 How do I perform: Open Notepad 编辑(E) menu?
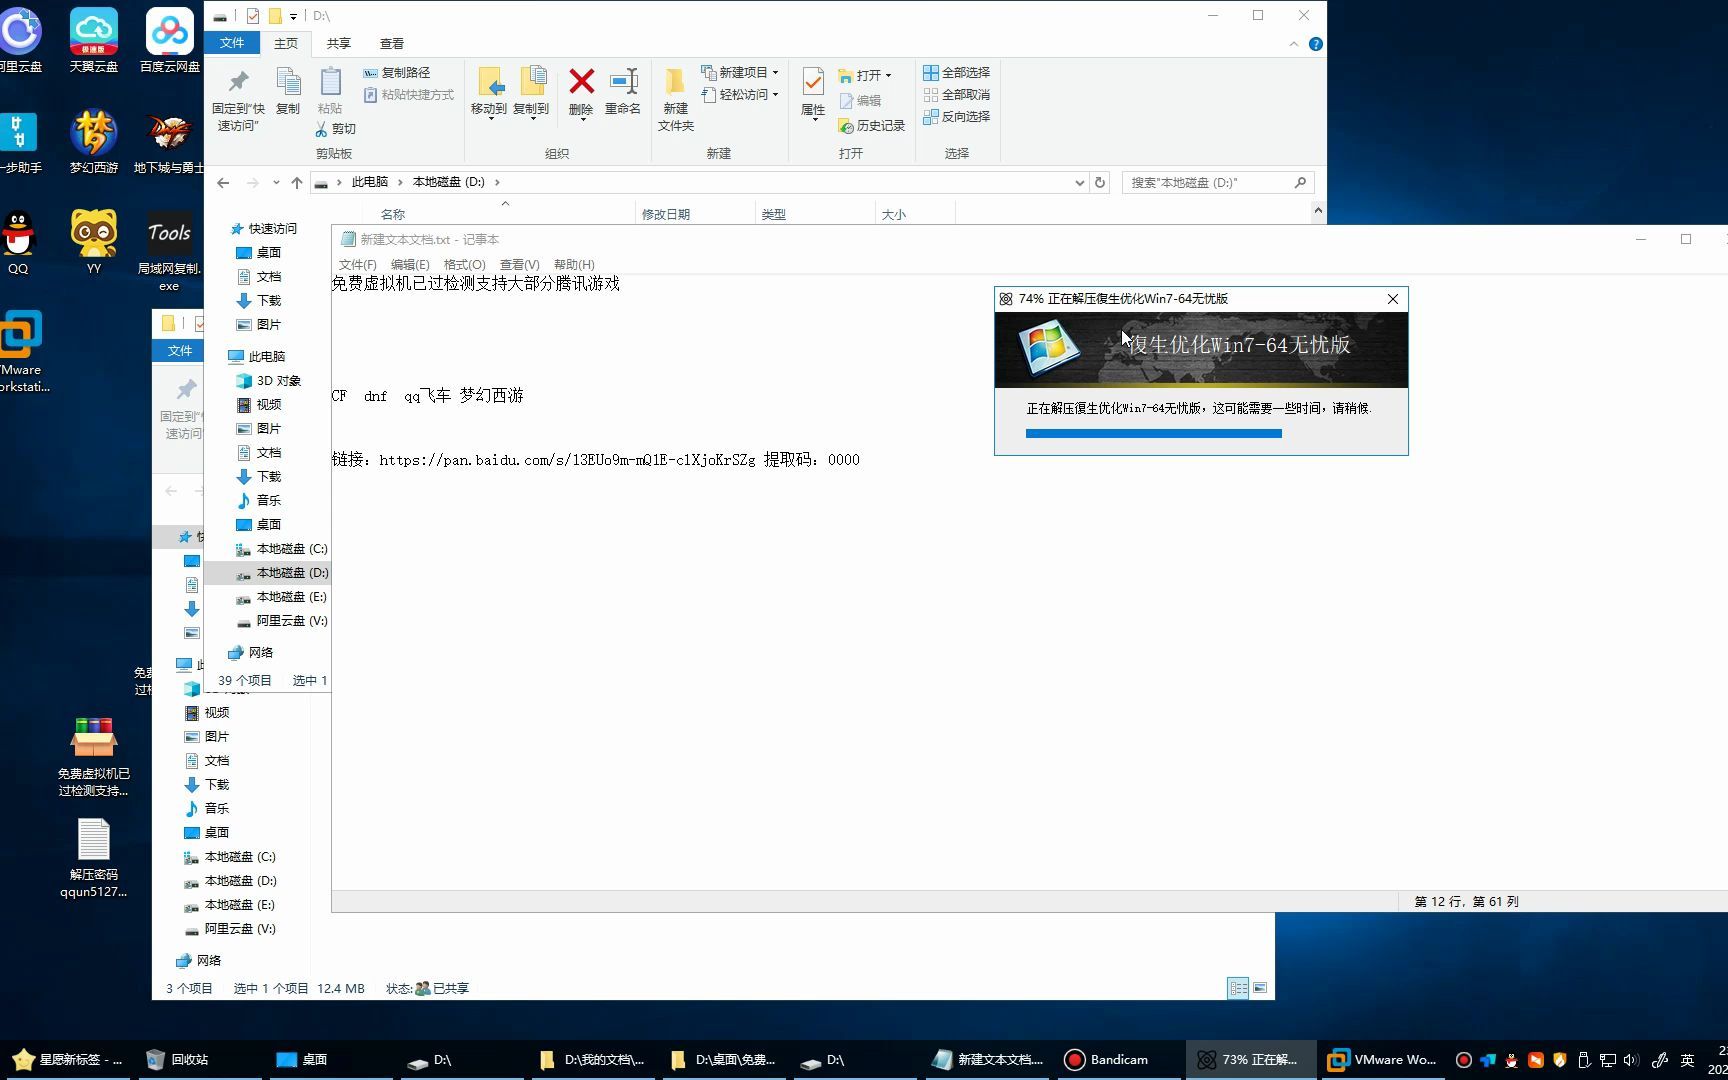click(x=410, y=264)
